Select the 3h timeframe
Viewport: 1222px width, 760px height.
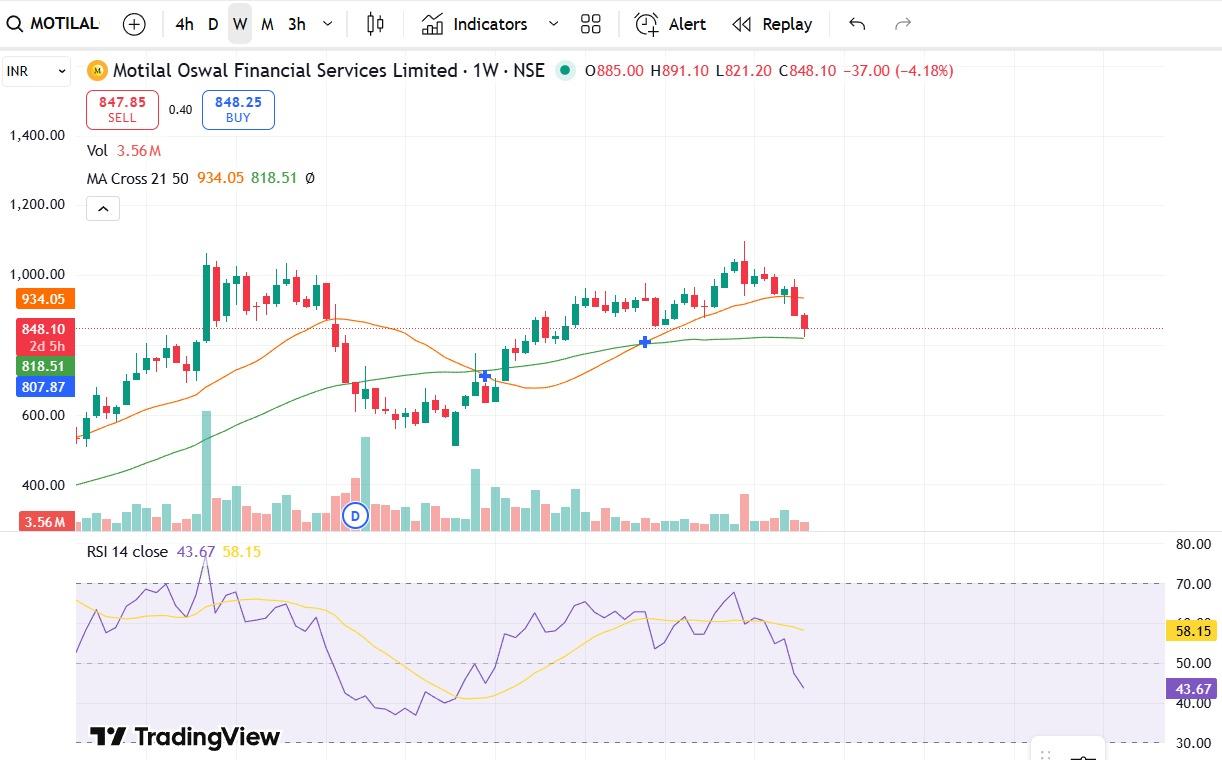tap(297, 24)
